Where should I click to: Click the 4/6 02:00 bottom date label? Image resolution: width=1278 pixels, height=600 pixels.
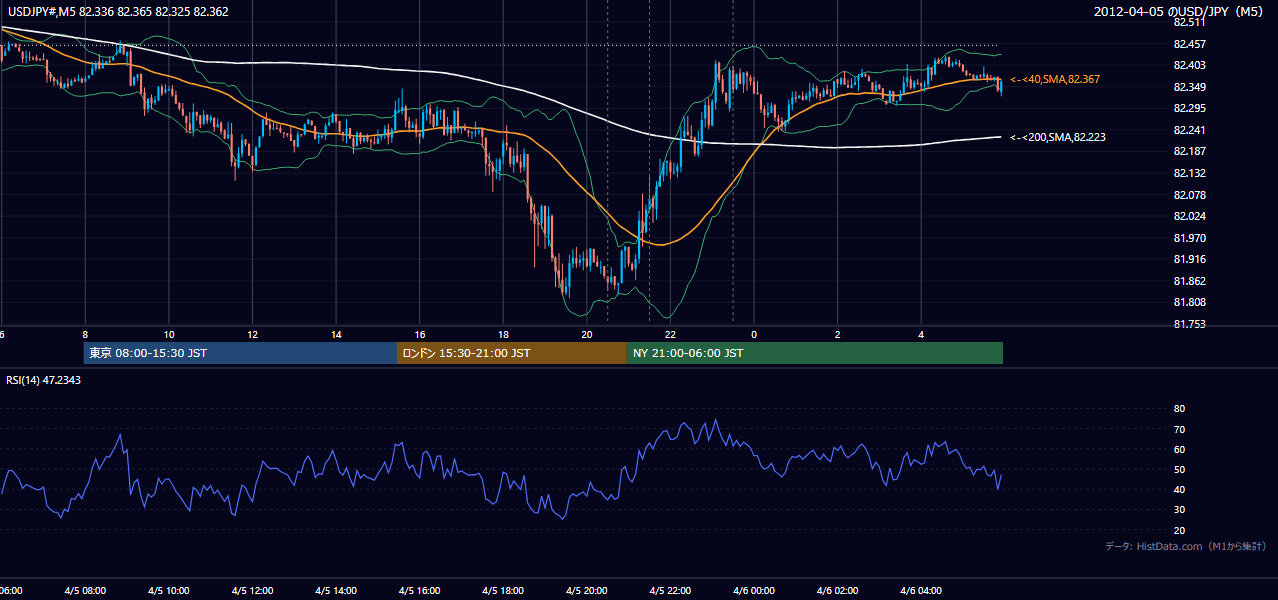[x=838, y=591]
